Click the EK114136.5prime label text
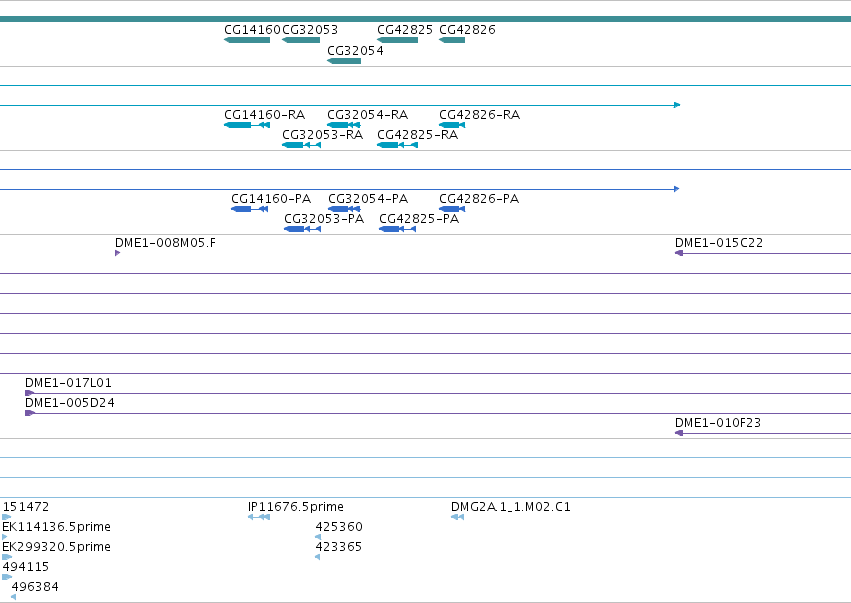851x603 pixels. 56,527
